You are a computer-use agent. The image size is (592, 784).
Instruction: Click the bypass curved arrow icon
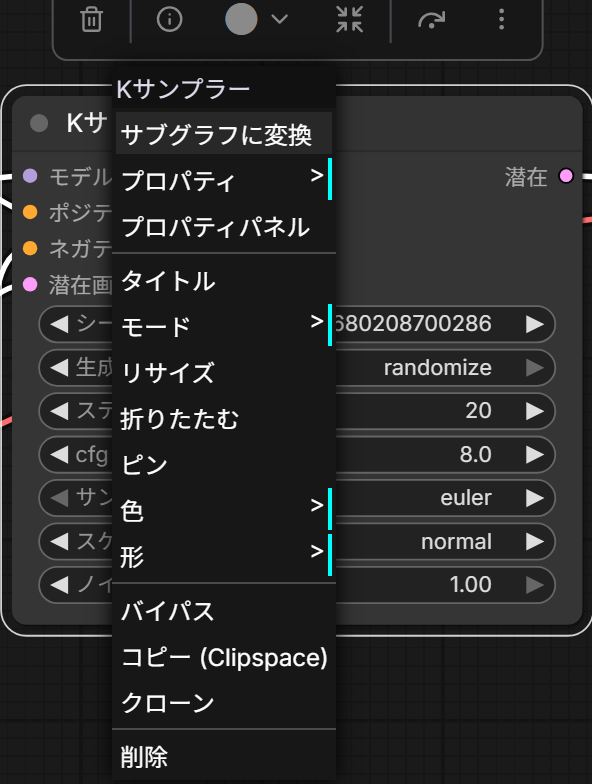431,20
